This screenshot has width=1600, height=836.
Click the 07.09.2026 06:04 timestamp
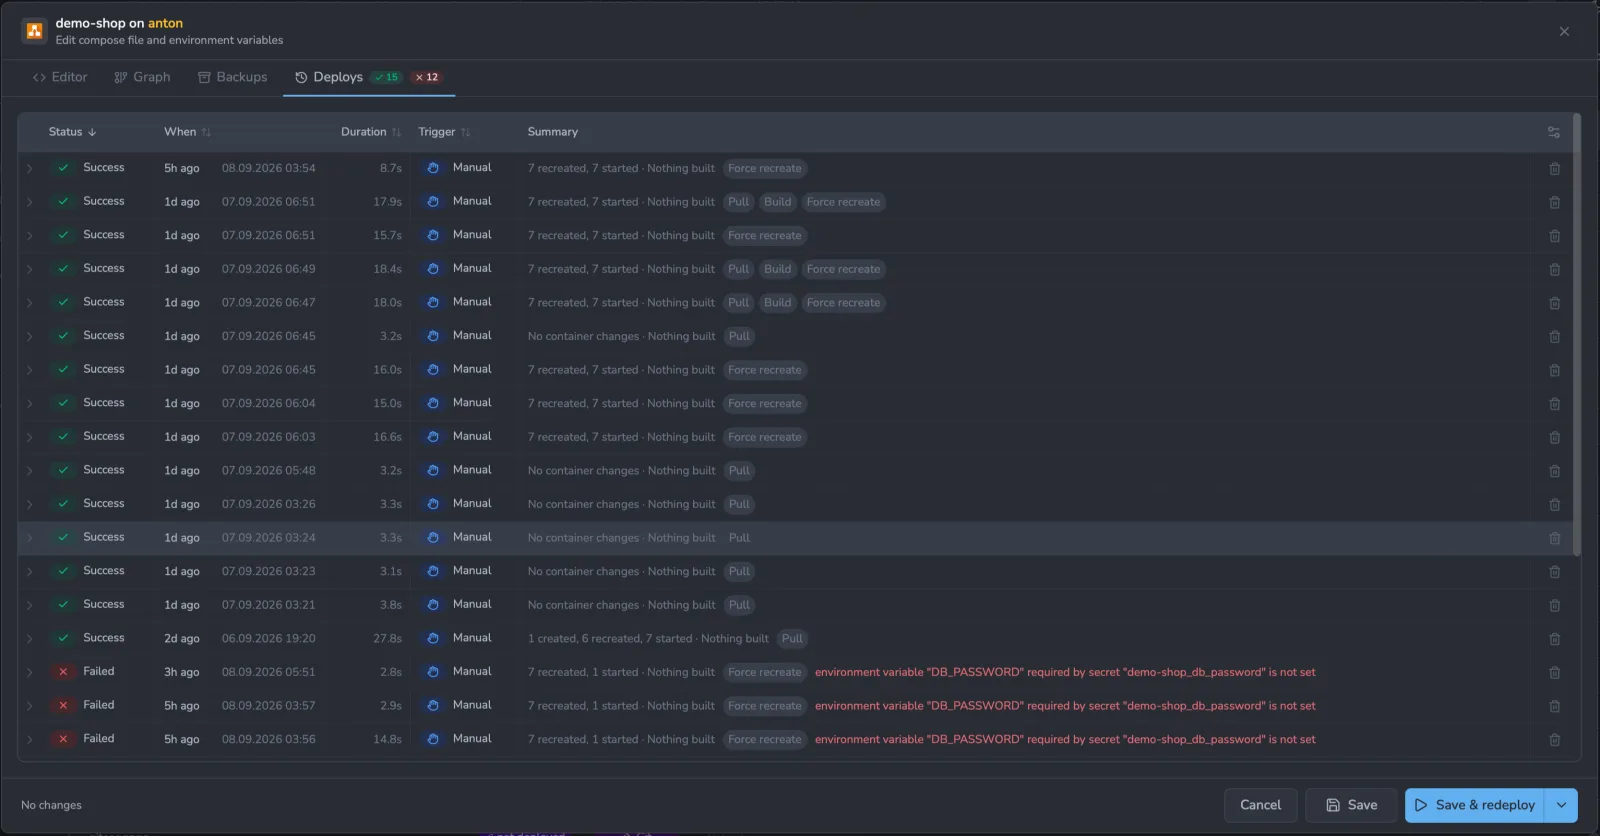(268, 404)
